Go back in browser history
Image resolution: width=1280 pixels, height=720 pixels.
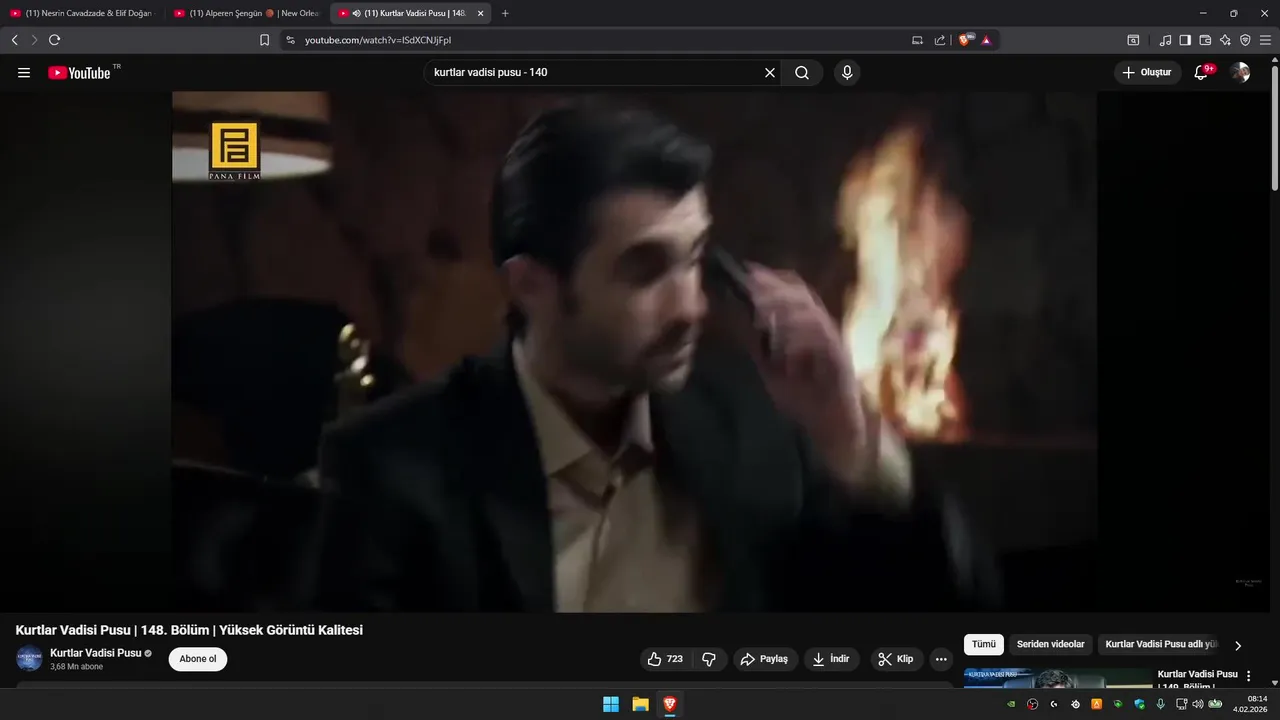point(15,40)
